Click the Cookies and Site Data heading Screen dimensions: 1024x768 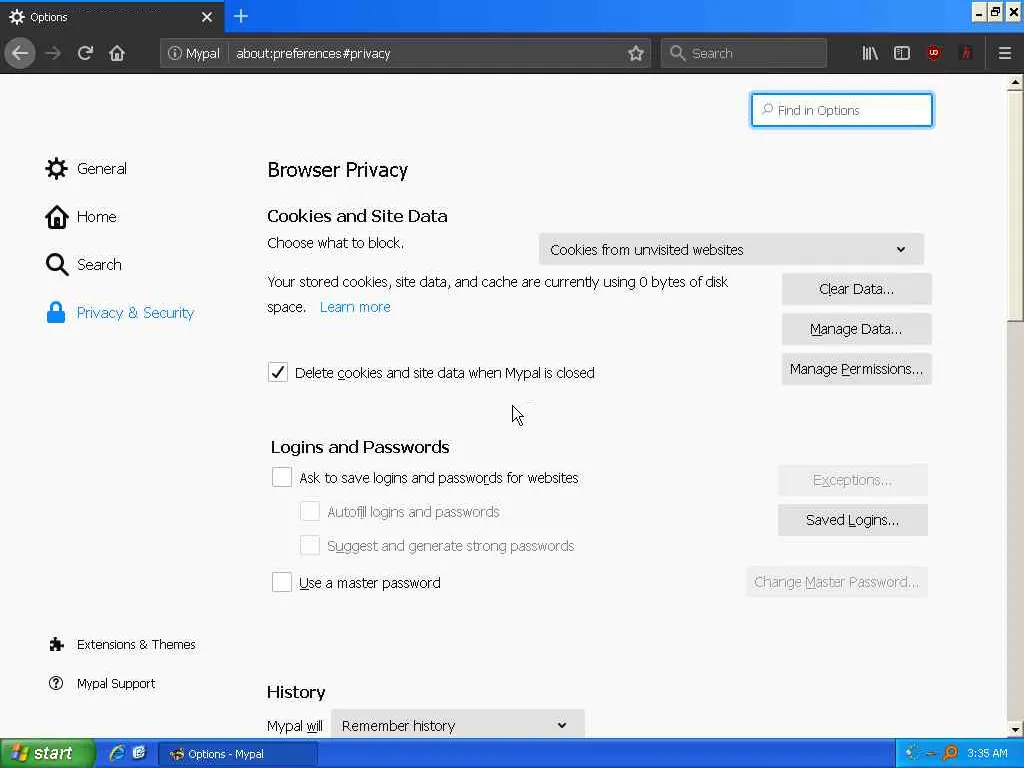tap(357, 216)
